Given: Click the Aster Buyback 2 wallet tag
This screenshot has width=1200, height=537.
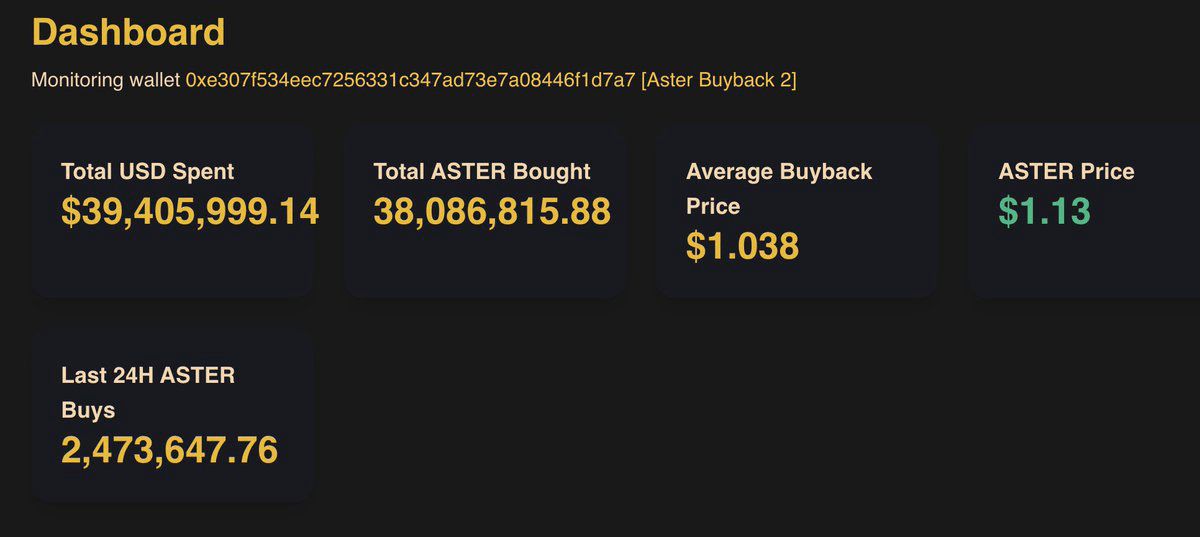Looking at the screenshot, I should [x=719, y=80].
